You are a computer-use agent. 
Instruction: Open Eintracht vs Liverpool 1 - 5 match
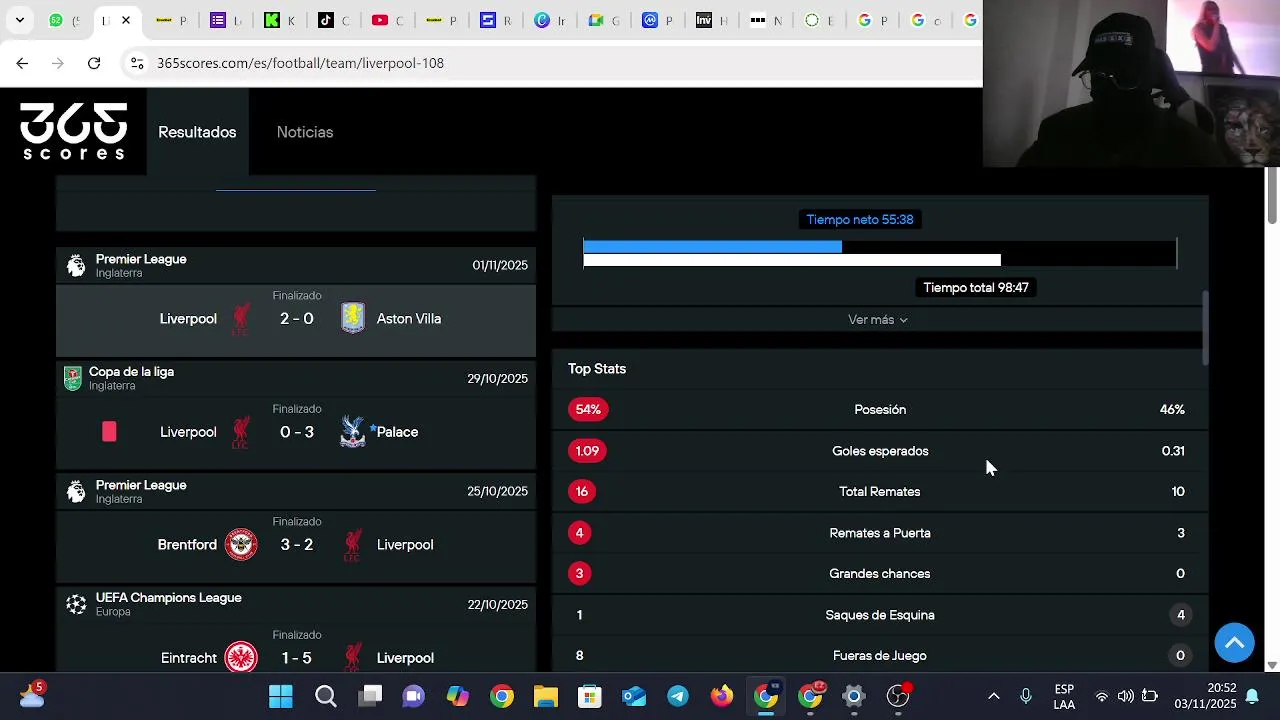coord(296,650)
